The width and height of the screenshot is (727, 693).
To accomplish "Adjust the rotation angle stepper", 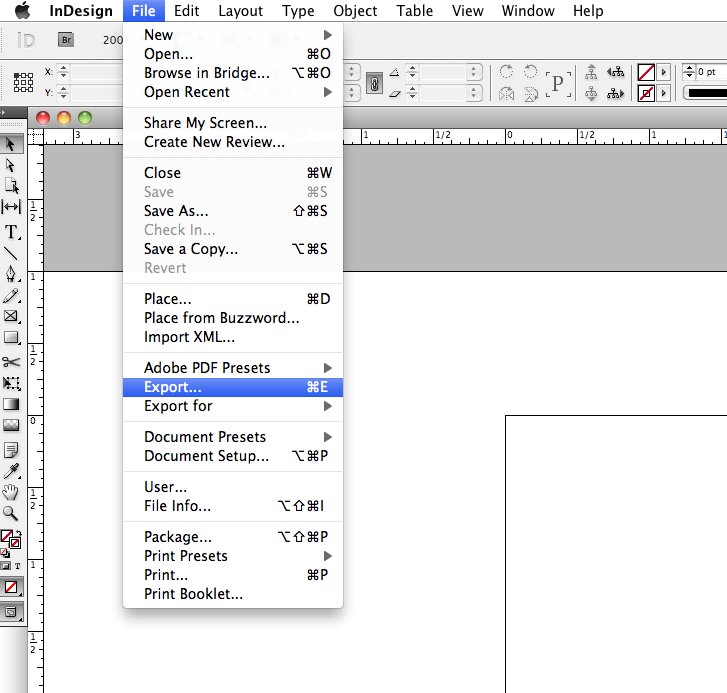I will point(412,72).
